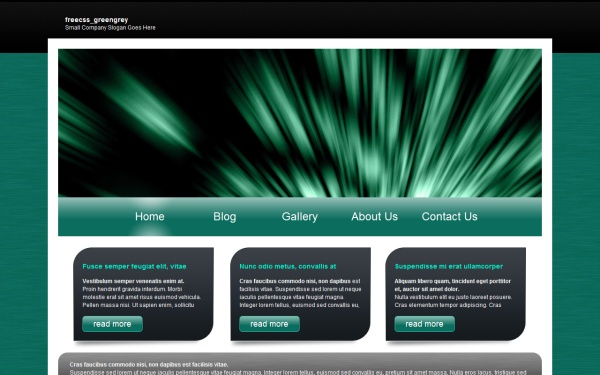
Task: Go to the Blog page
Action: (225, 217)
